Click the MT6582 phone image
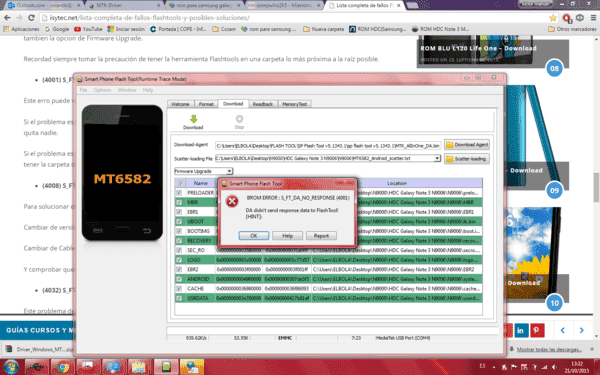Screen dimensions: 600x375 [122, 173]
